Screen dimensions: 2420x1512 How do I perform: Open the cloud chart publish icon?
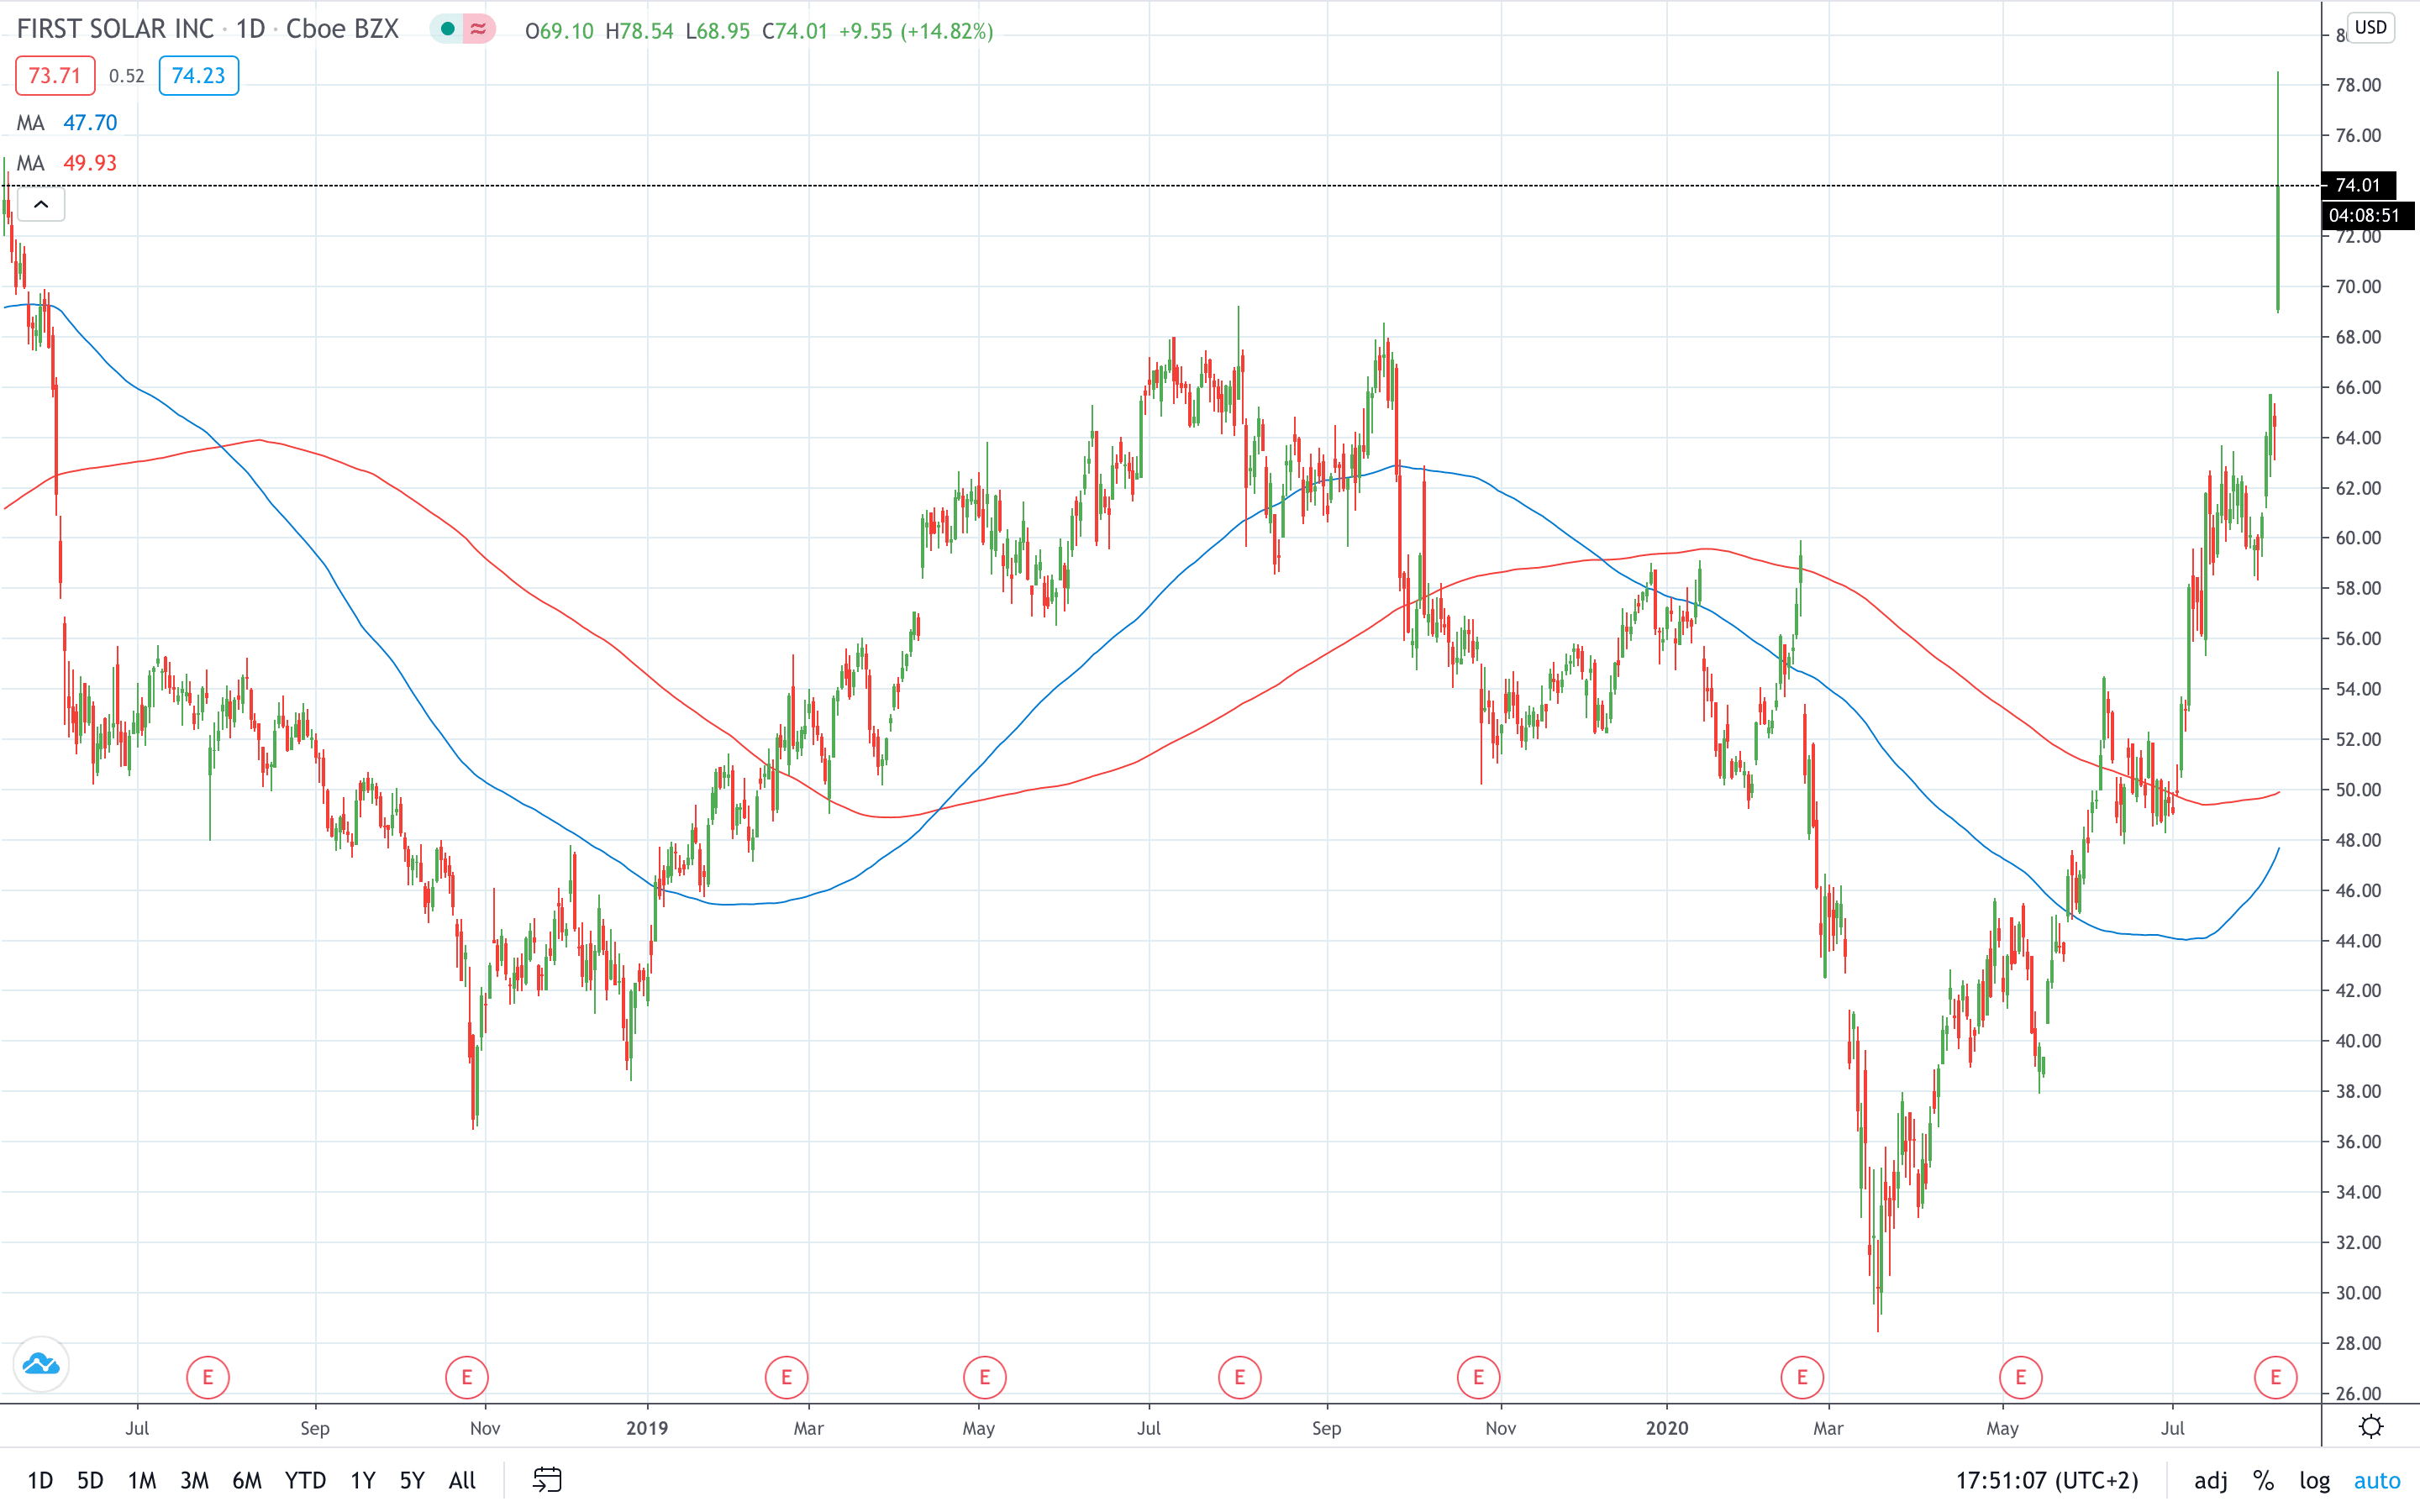[x=41, y=1364]
